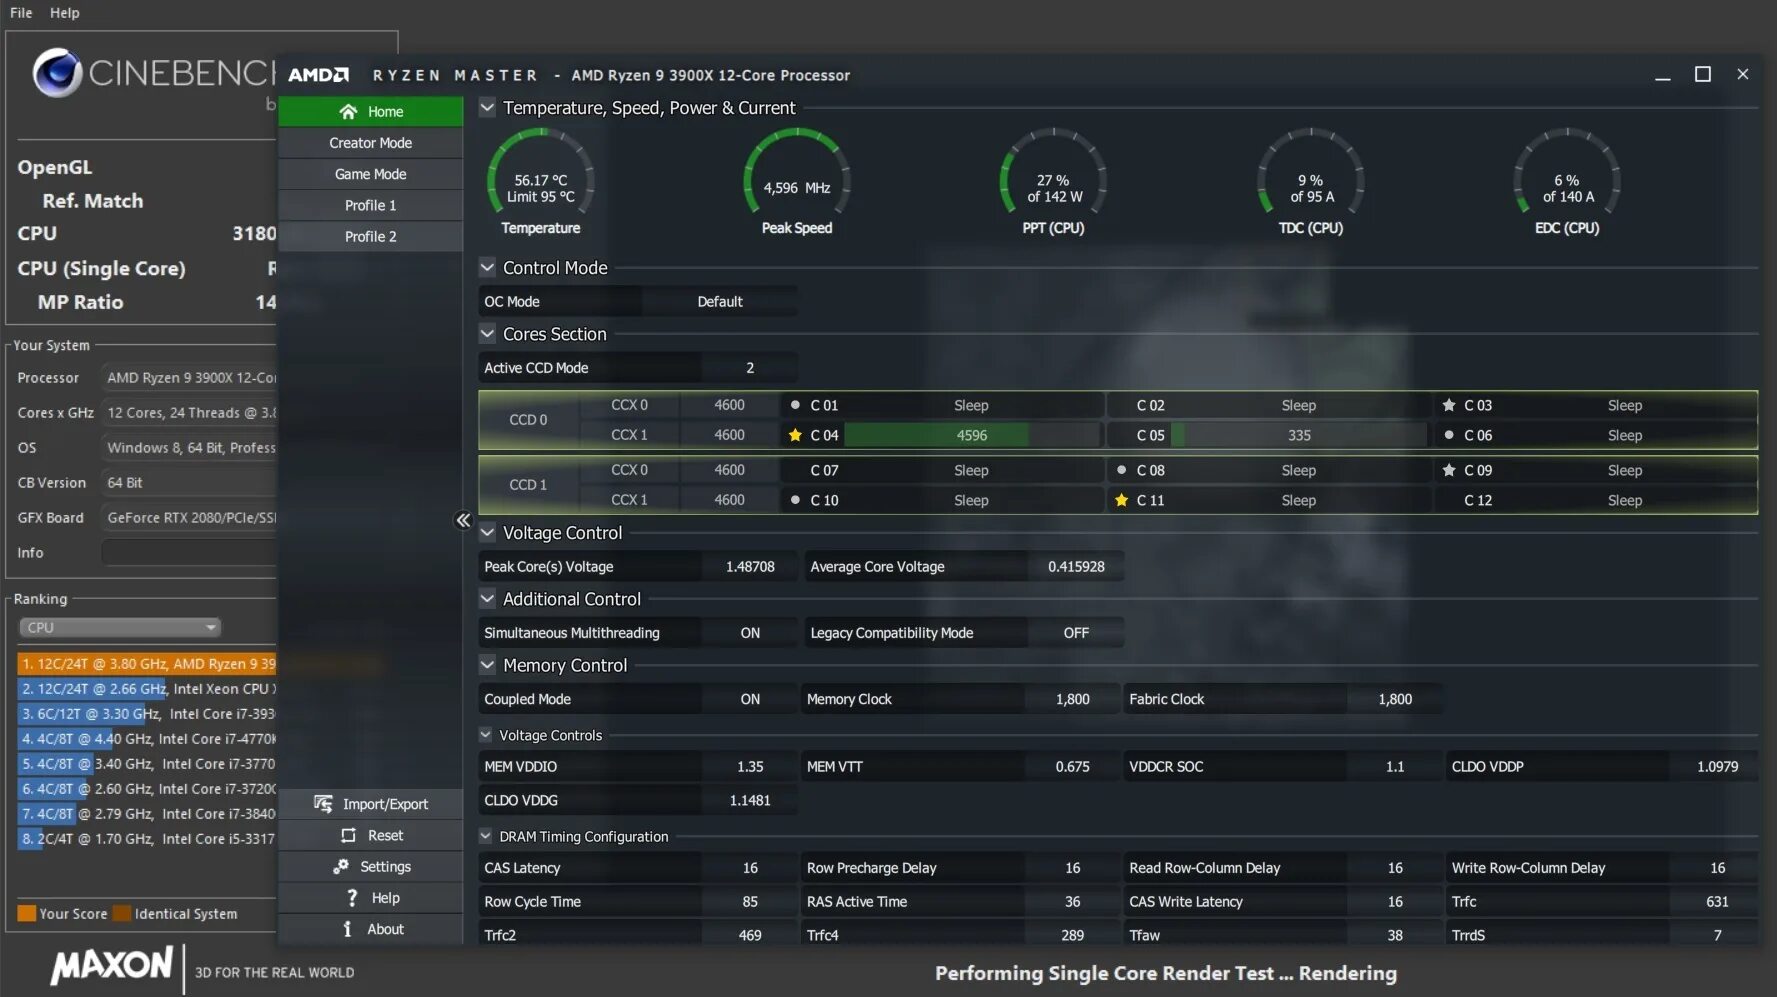
Task: Click the dot marker on core C 08
Action: (1121, 470)
